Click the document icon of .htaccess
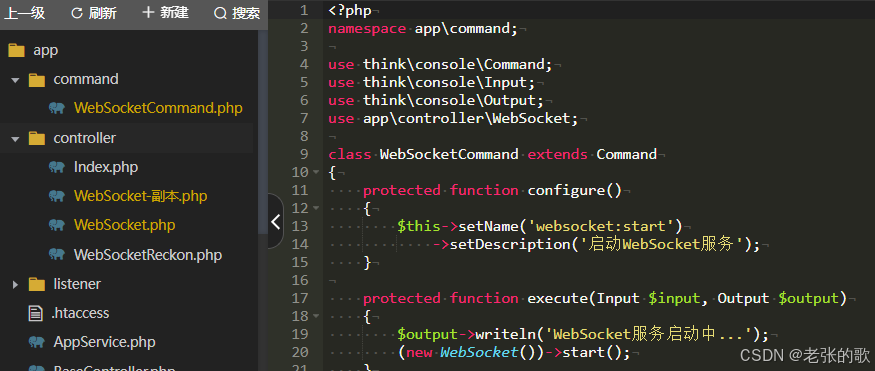This screenshot has height=371, width=875. click(x=36, y=313)
